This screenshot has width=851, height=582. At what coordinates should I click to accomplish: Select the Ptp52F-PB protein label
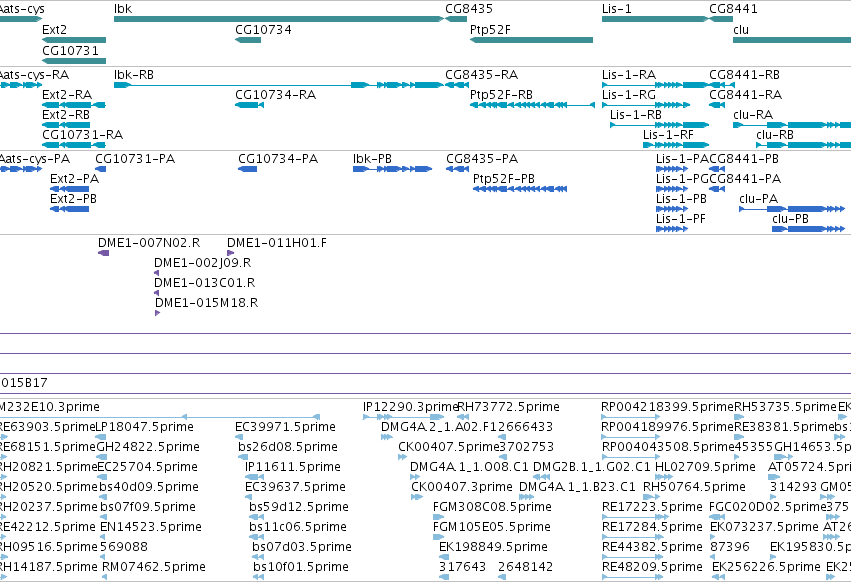tap(504, 179)
